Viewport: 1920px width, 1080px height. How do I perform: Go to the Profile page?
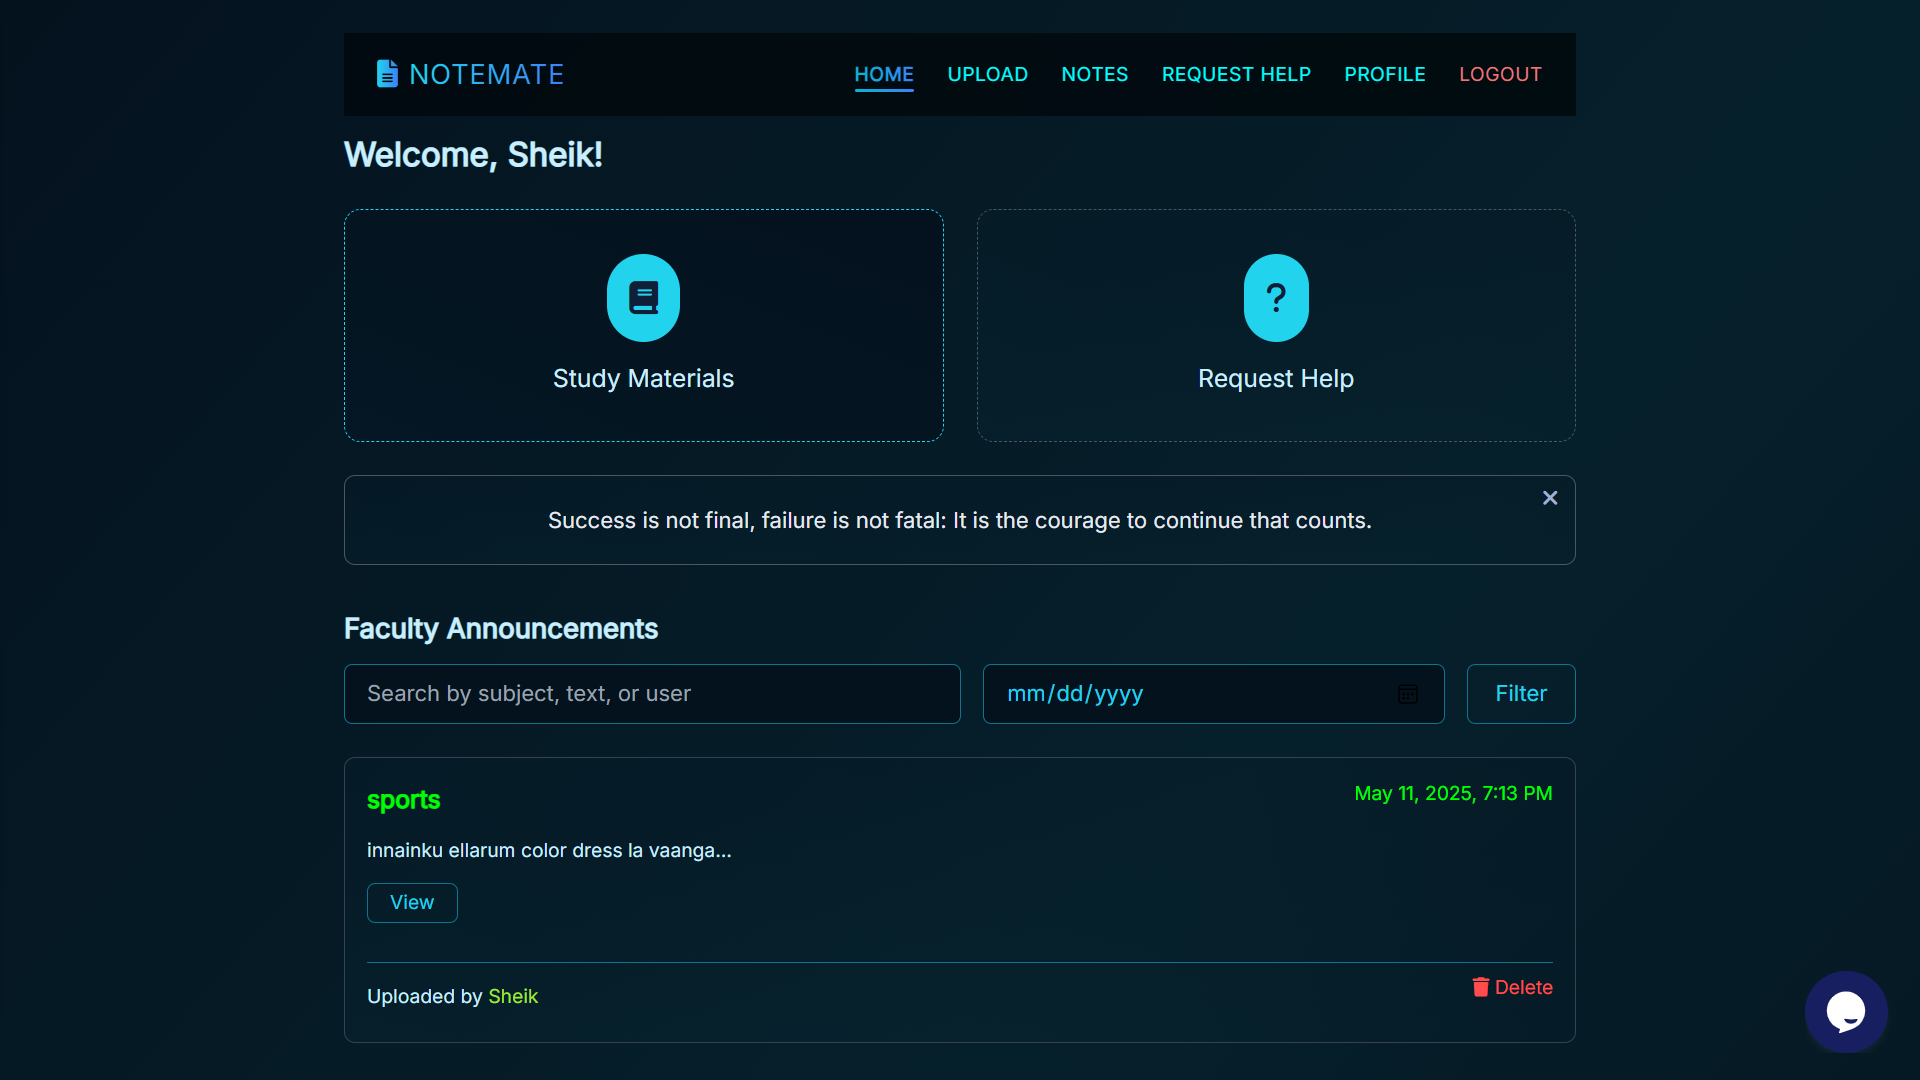pos(1385,75)
